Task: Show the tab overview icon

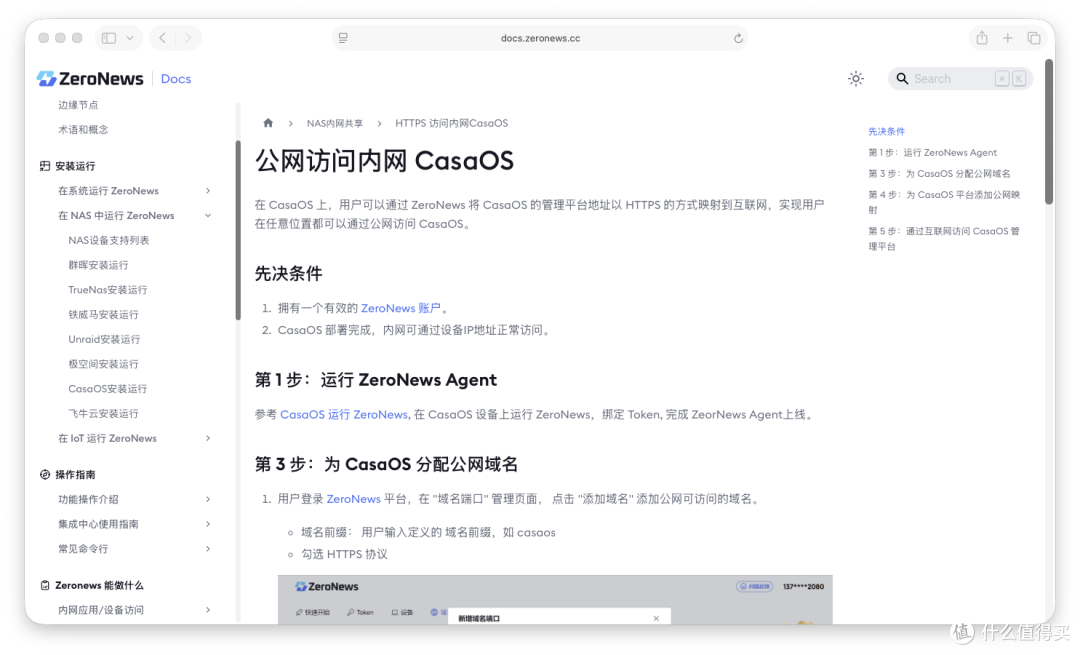Action: pos(1034,38)
